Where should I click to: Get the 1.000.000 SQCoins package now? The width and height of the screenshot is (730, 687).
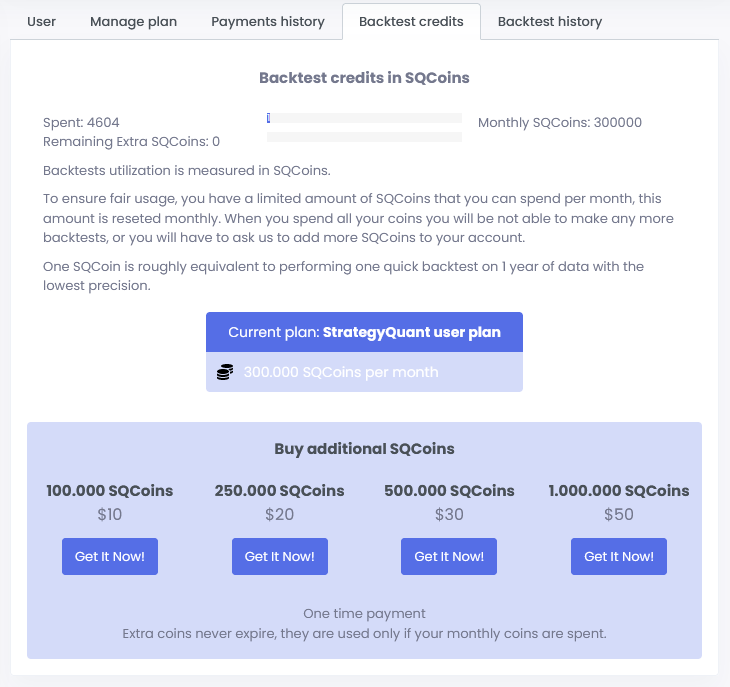click(x=619, y=557)
